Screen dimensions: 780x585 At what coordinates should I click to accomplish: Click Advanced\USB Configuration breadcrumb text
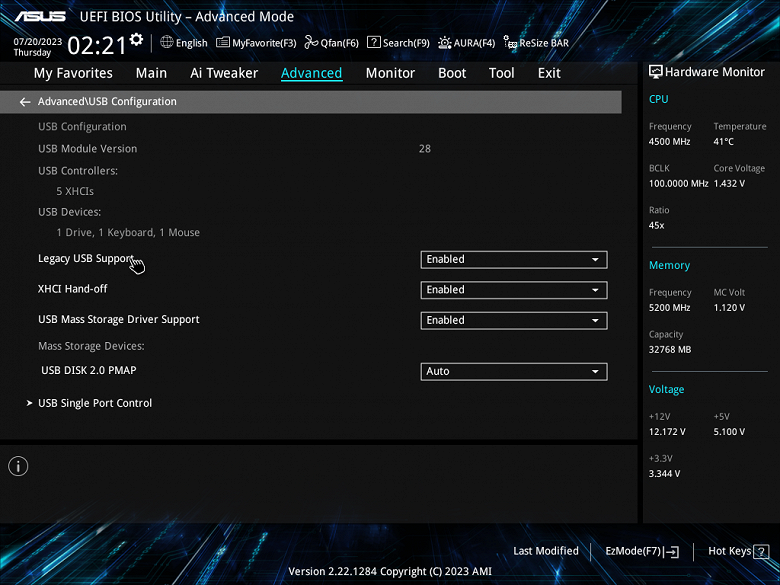(107, 101)
